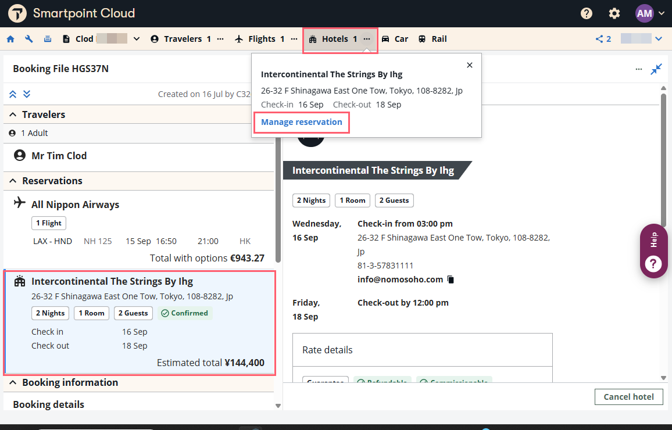
Task: Click the Smartpoint Cloud logo icon
Action: (17, 13)
